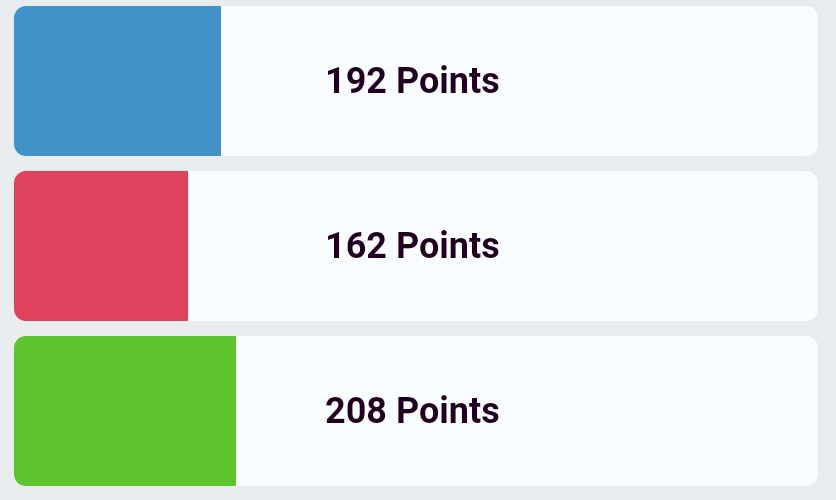This screenshot has height=500, width=836.
Task: Select the "162 Points" score label
Action: (x=412, y=246)
